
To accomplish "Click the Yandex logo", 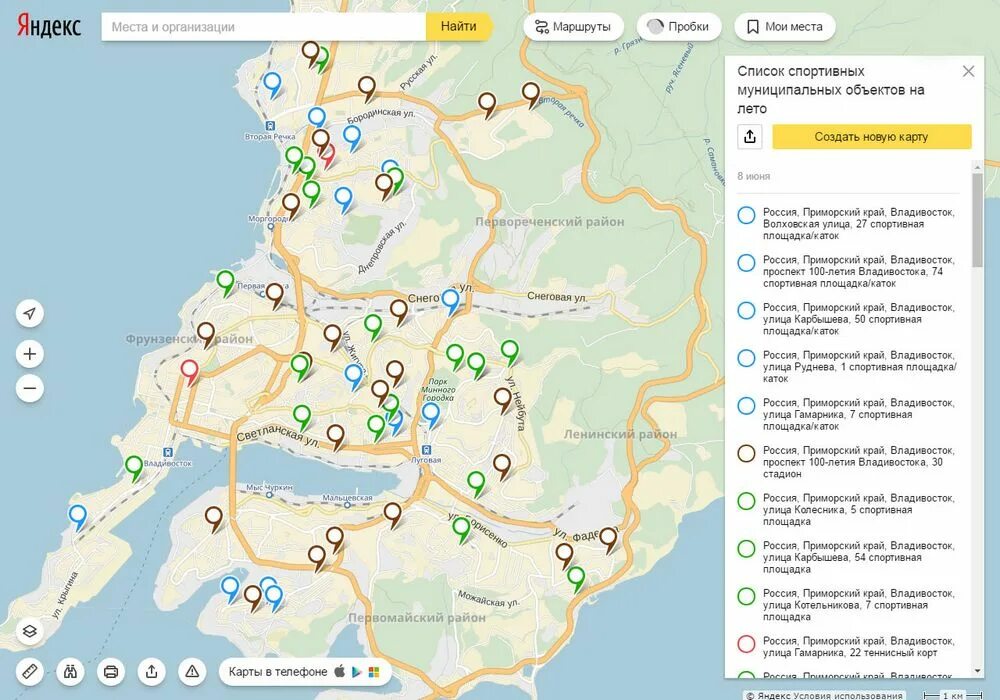I will [48, 26].
